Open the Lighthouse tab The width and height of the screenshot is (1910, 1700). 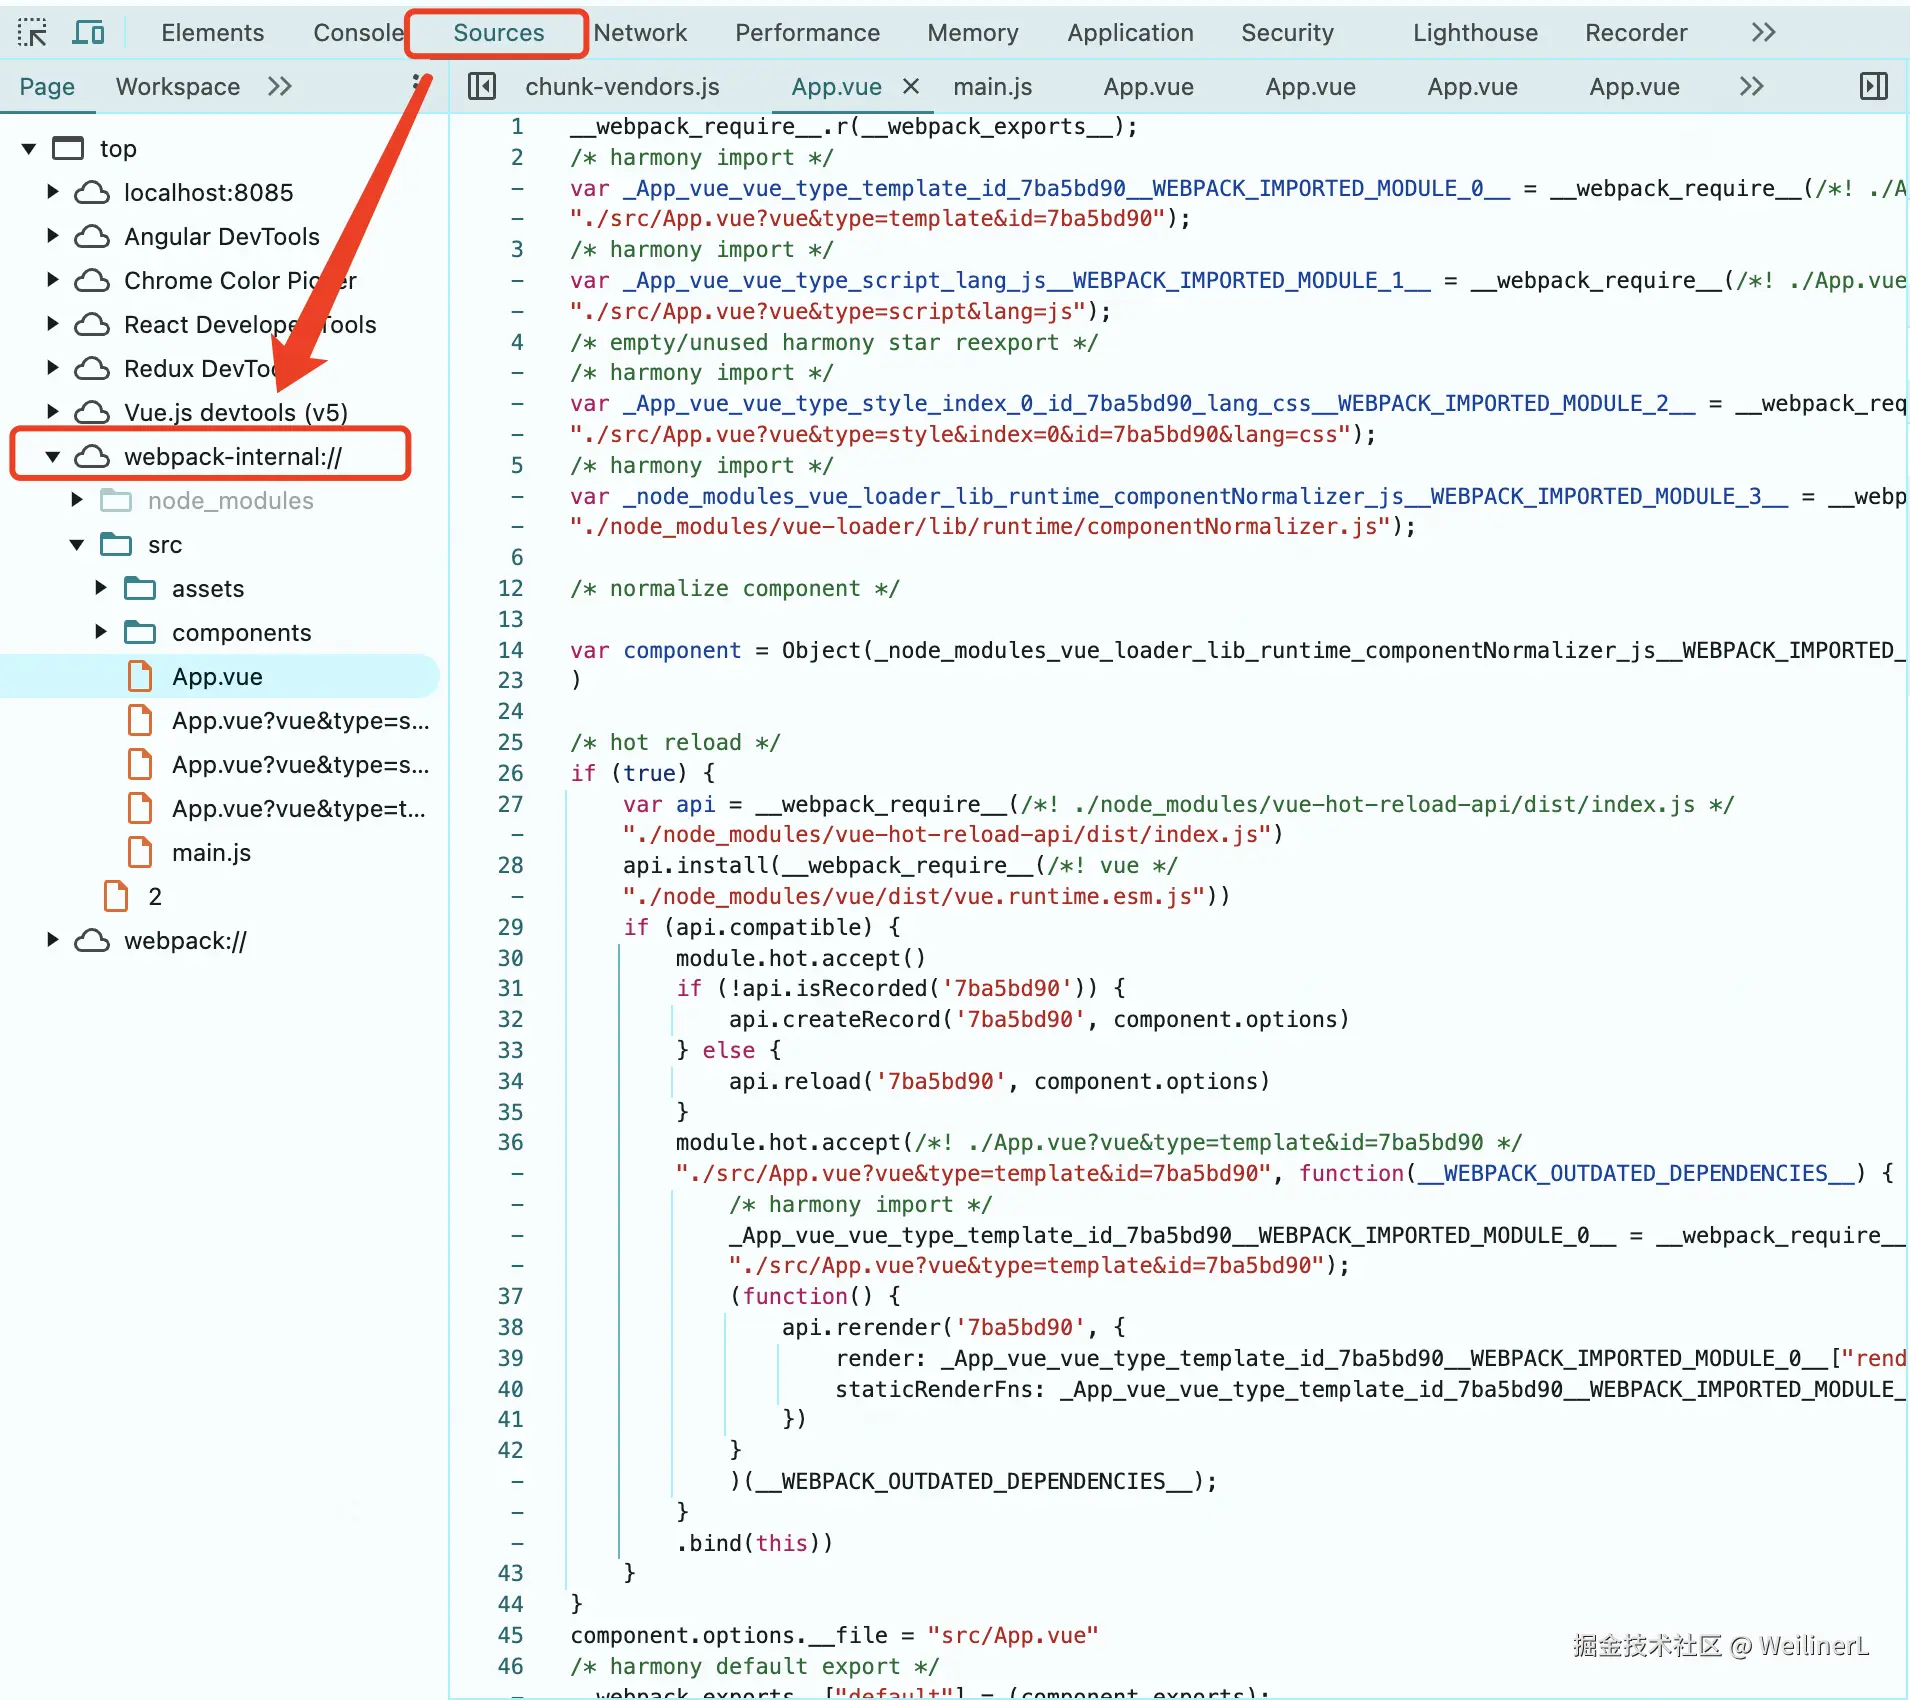point(1475,33)
